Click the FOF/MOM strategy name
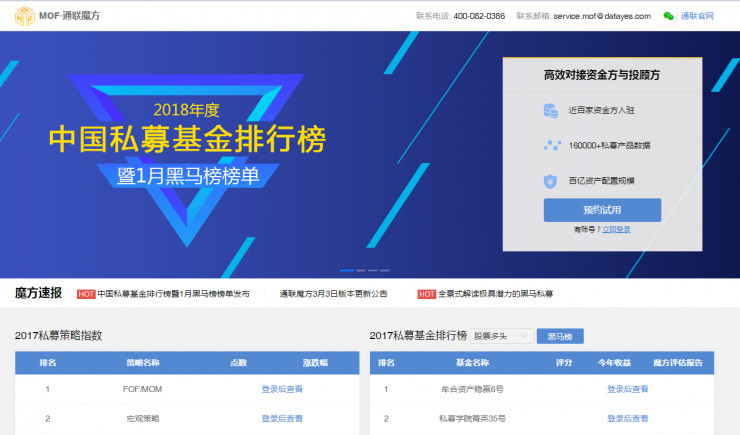This screenshot has height=435, width=740. coord(142,389)
